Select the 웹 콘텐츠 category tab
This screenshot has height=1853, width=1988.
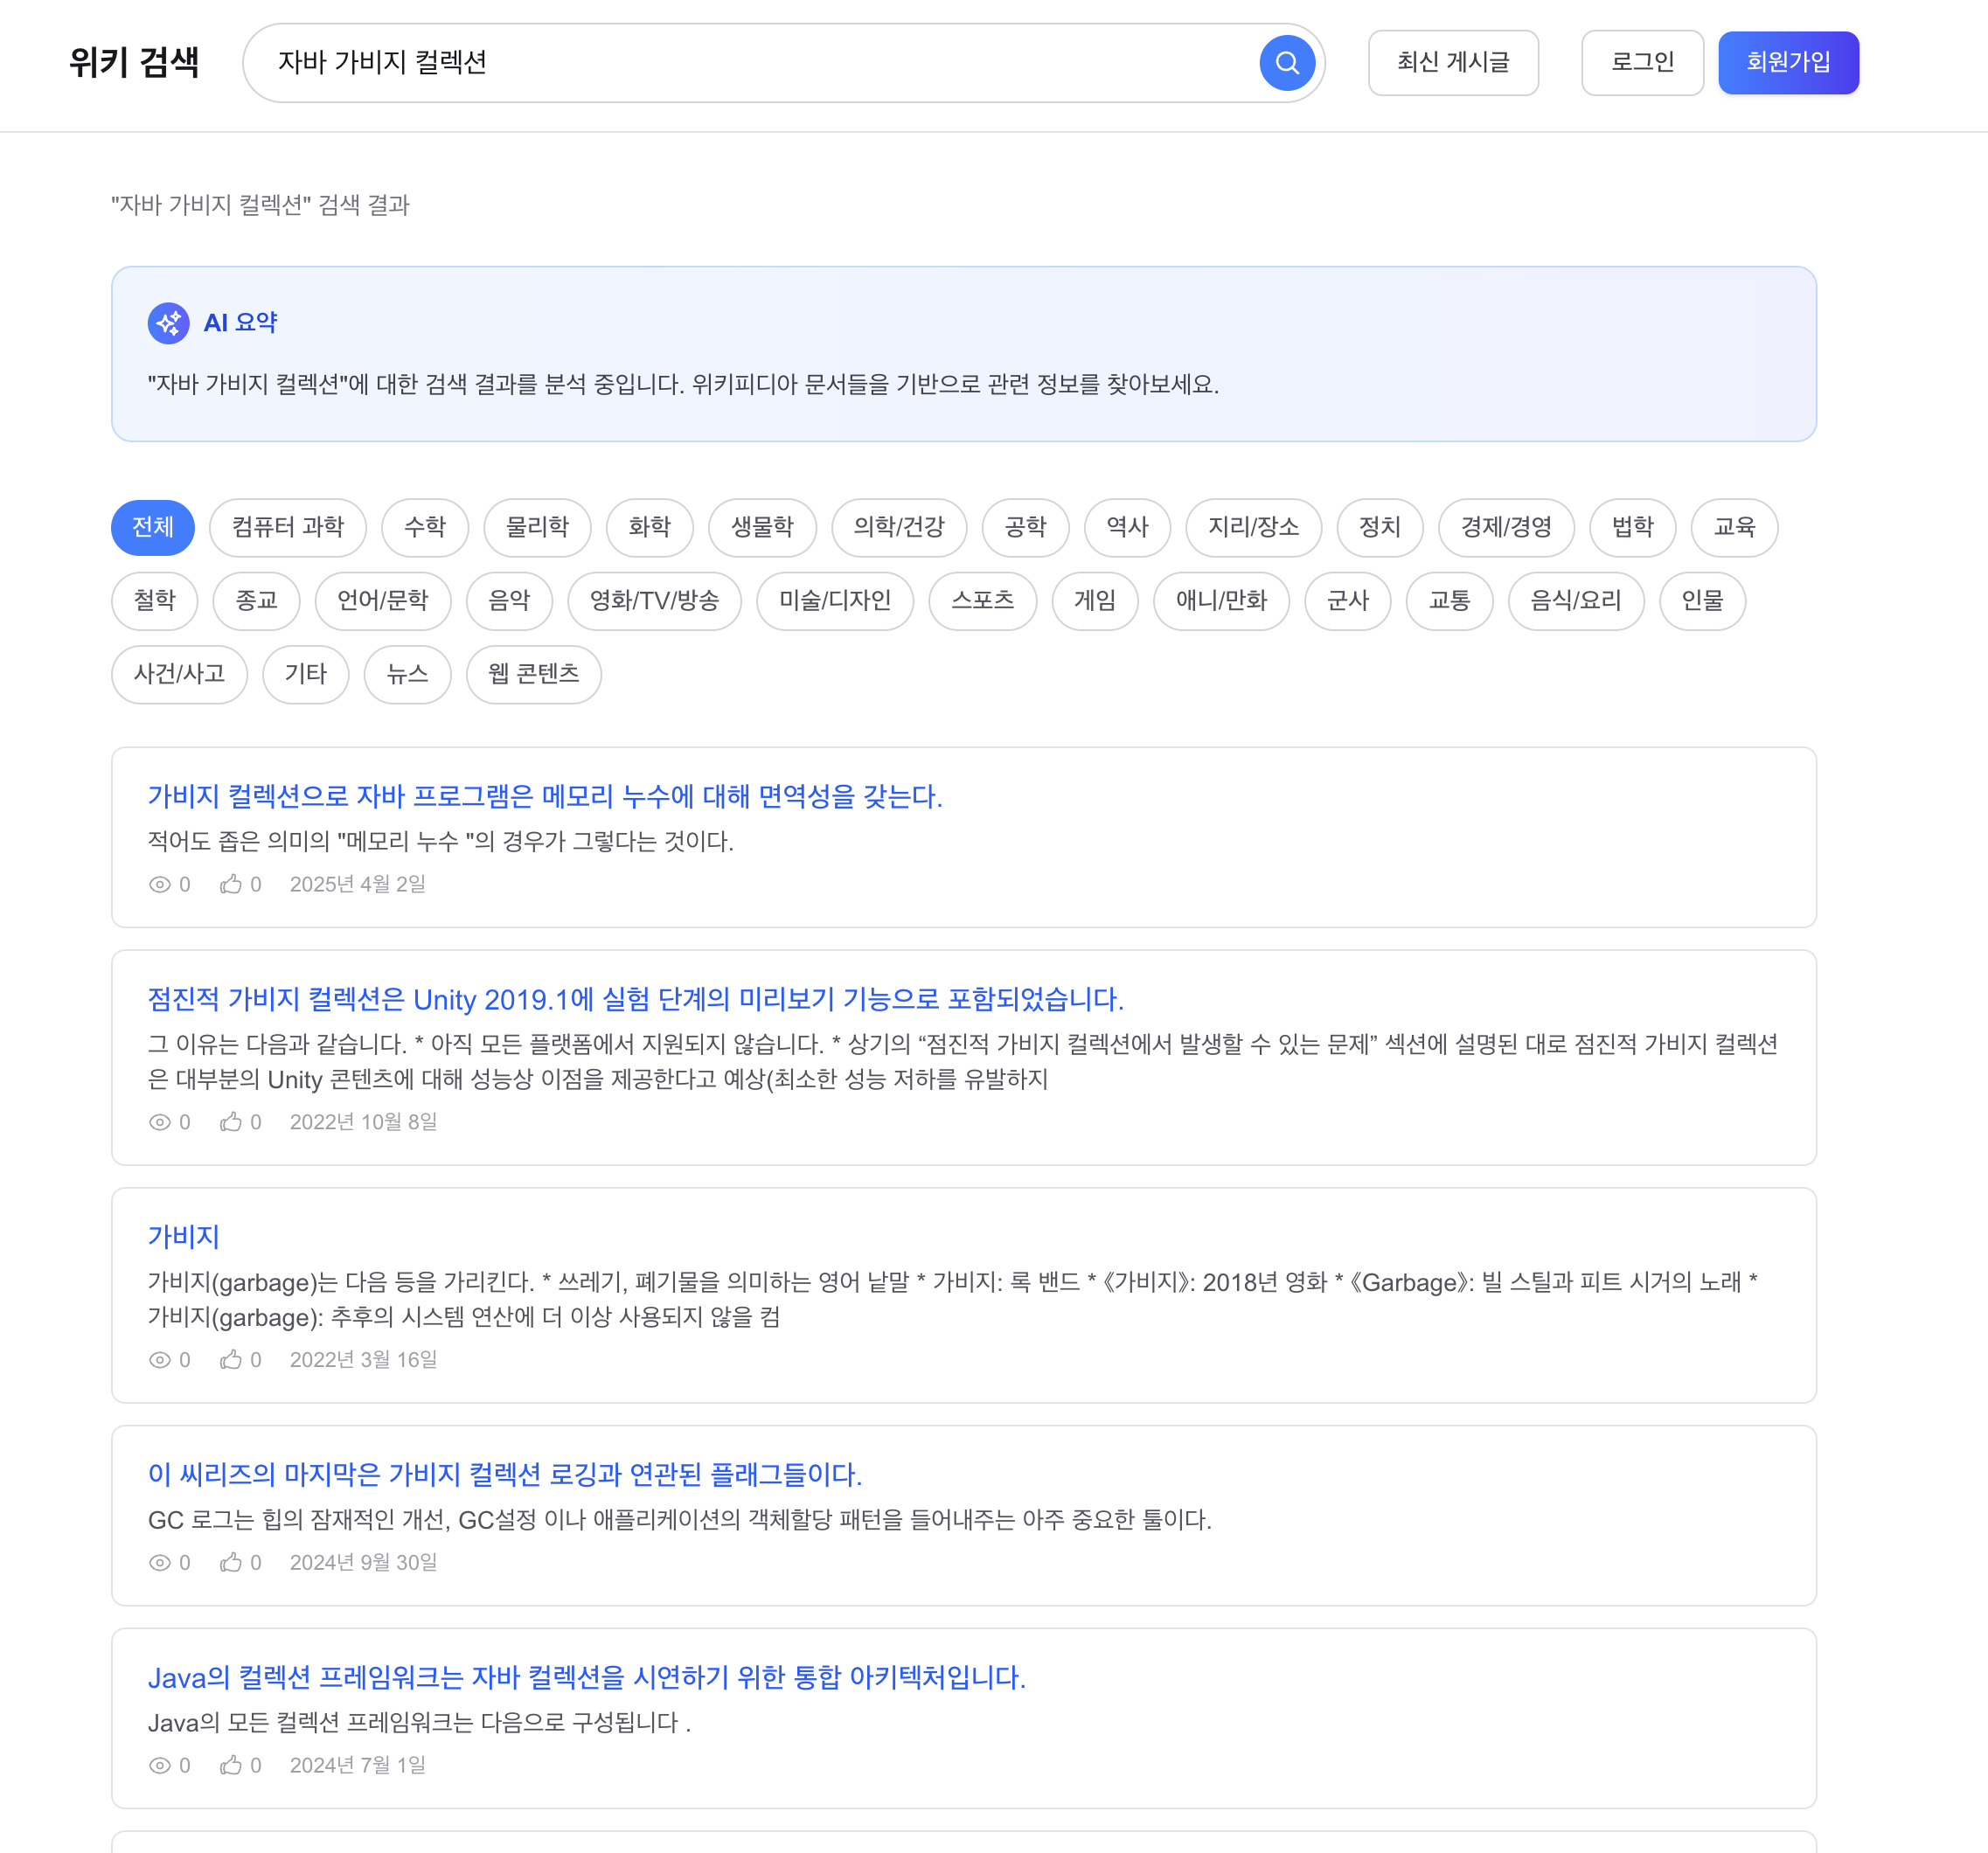coord(533,675)
